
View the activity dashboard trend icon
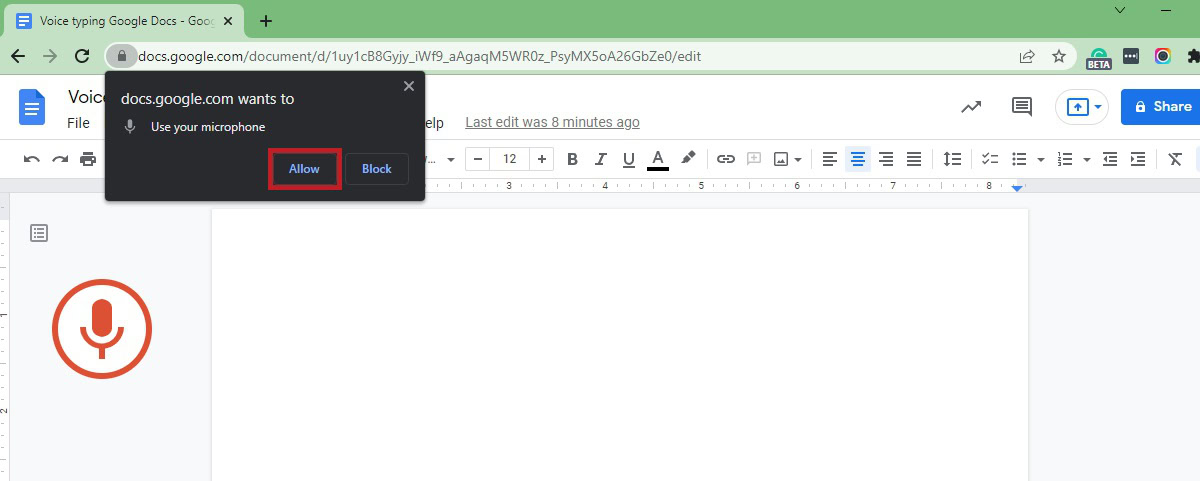971,106
